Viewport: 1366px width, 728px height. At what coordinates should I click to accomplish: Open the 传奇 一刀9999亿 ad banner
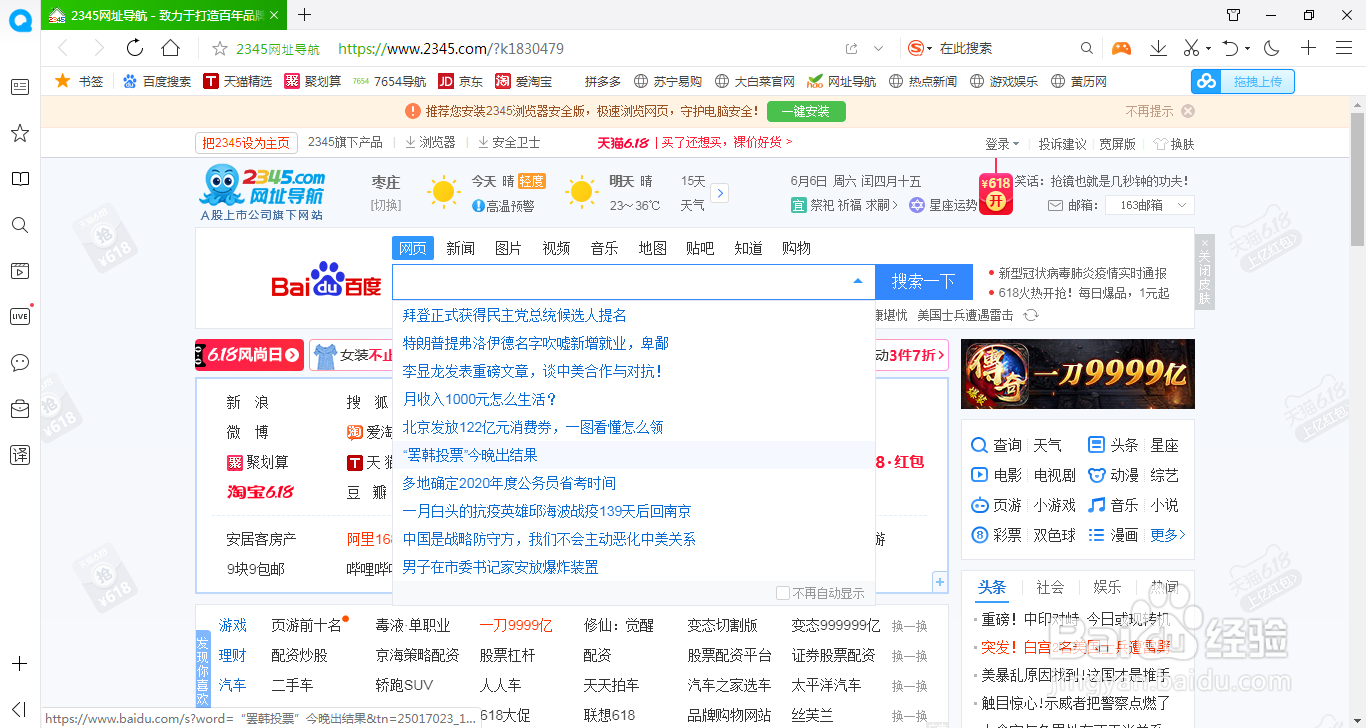pyautogui.click(x=1077, y=374)
